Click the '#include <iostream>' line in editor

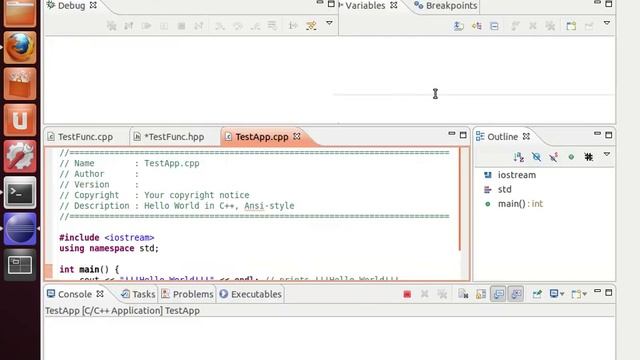[107, 238]
